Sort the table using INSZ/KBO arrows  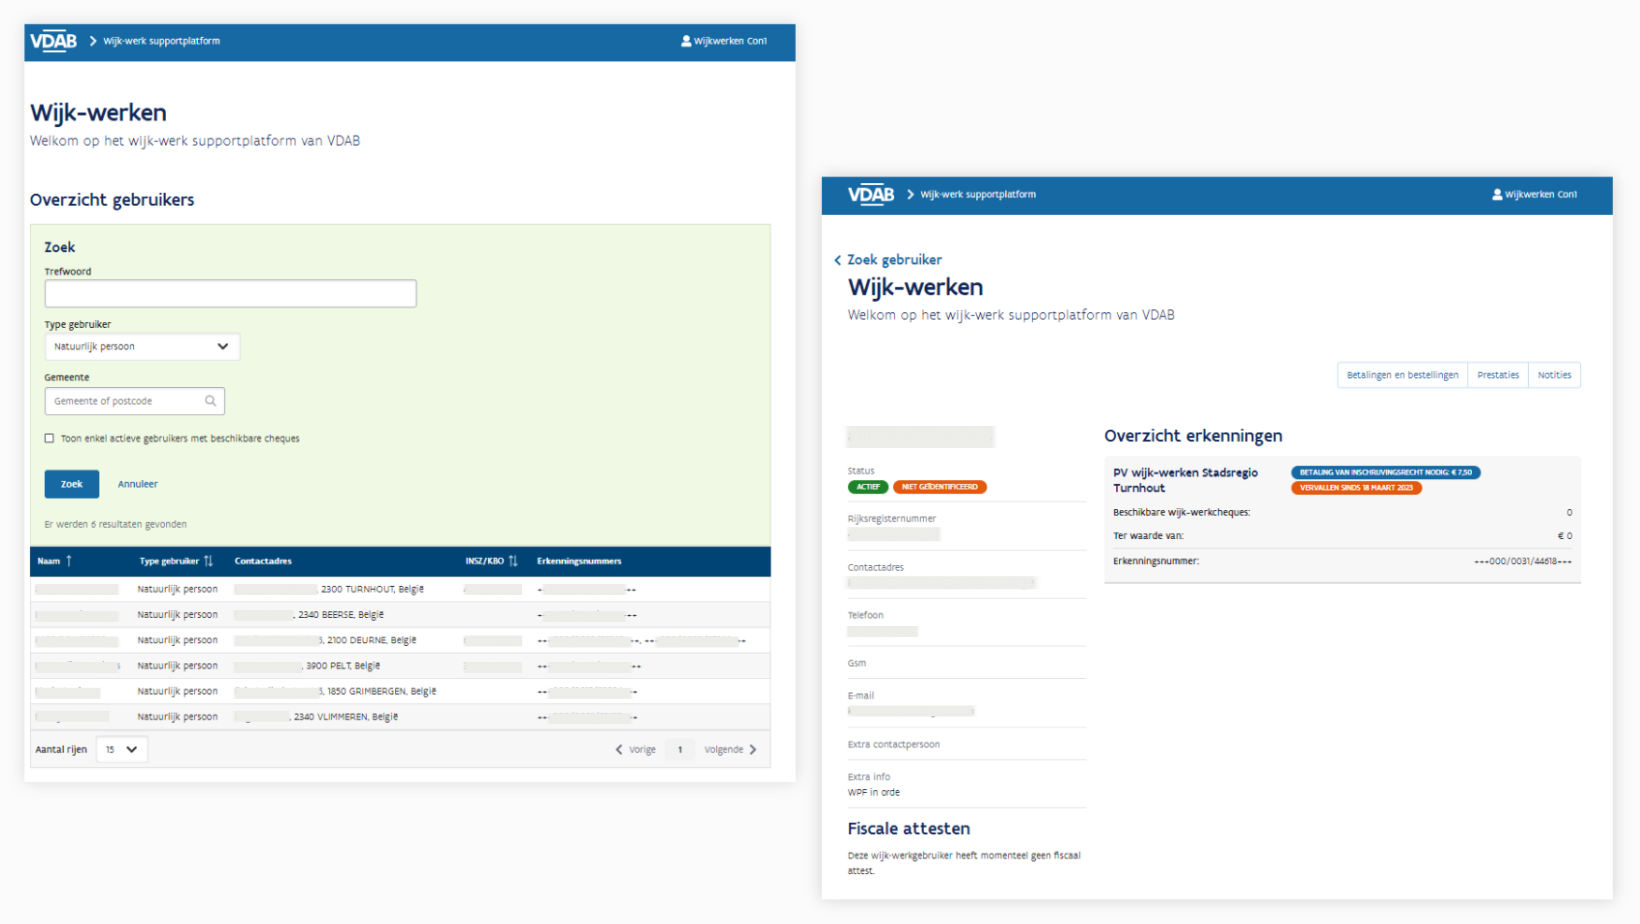[515, 561]
